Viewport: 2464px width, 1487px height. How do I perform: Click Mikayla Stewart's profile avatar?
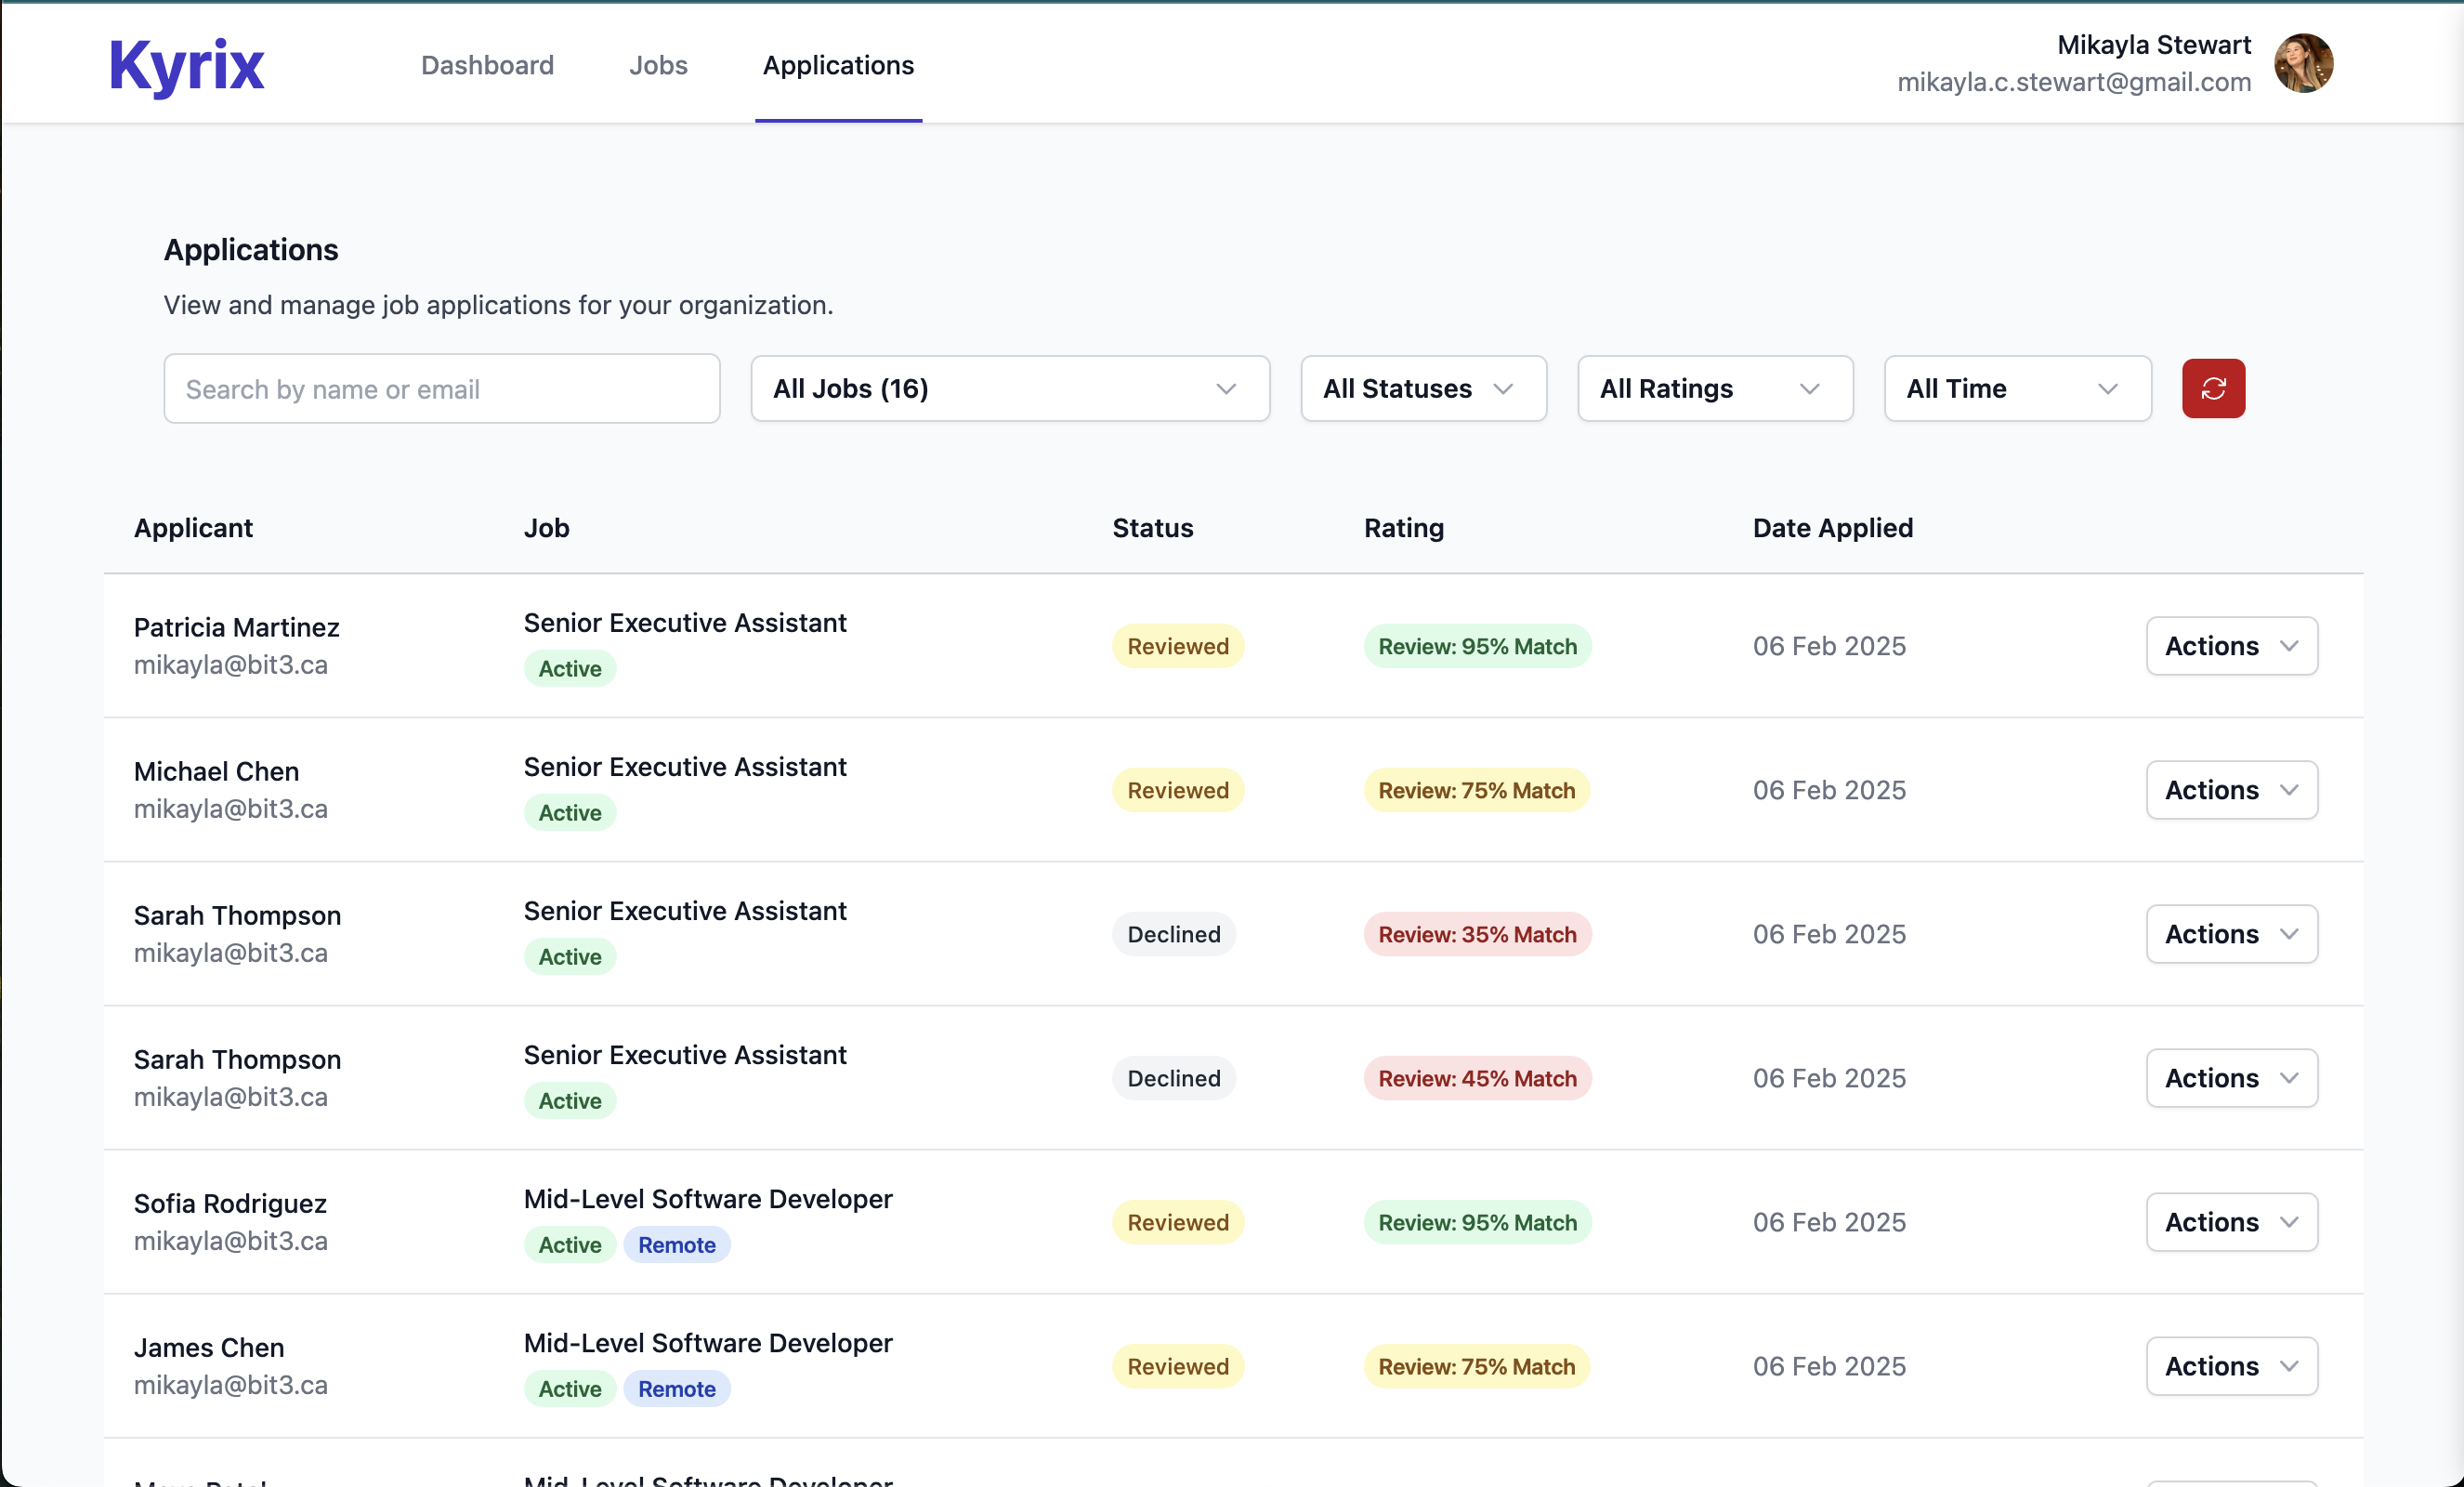[2302, 63]
